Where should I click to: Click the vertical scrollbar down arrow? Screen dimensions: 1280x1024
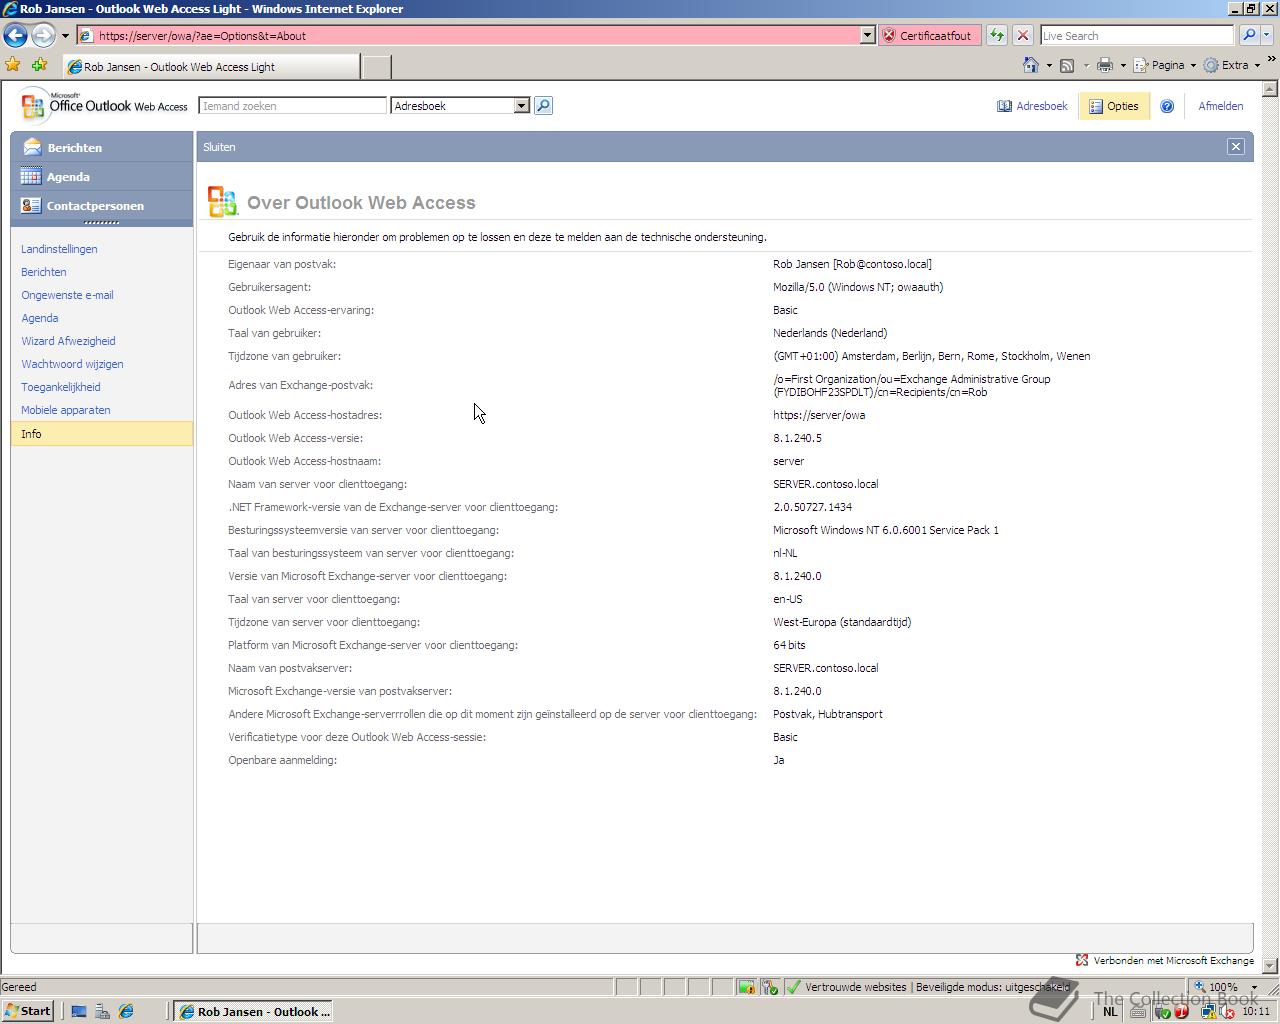pos(1271,966)
